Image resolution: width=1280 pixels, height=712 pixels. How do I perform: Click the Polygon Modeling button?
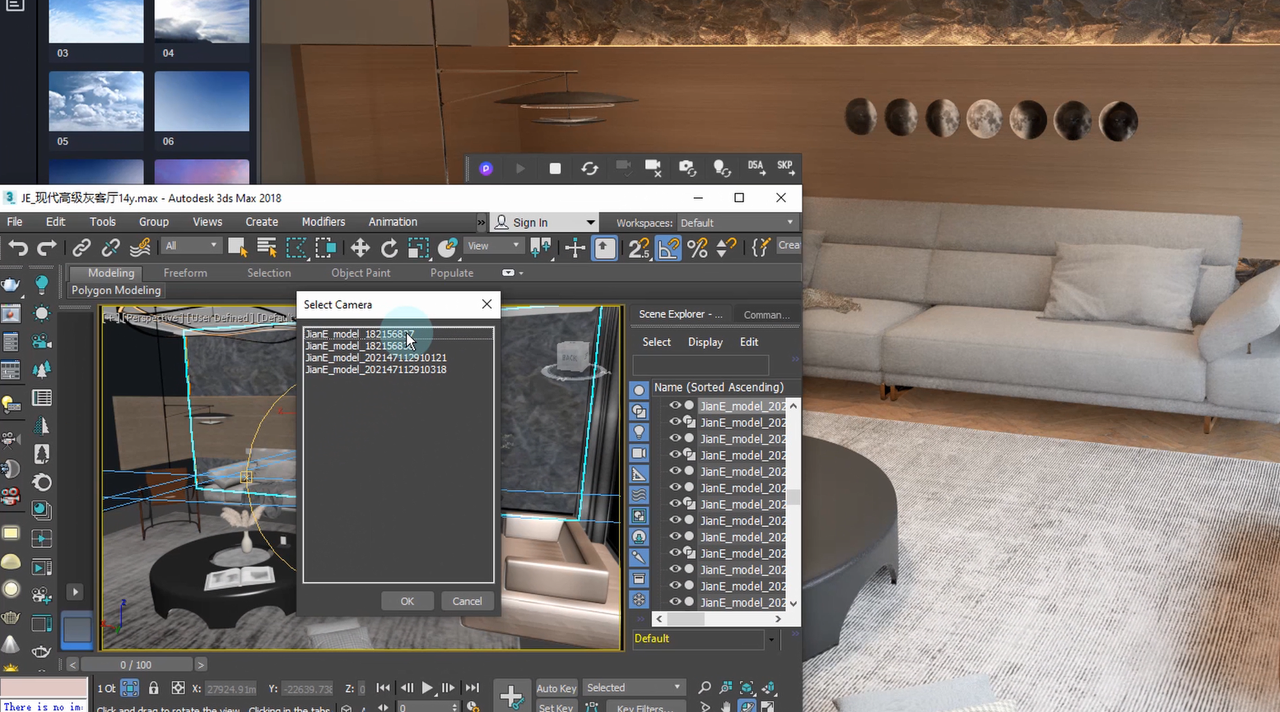[116, 290]
